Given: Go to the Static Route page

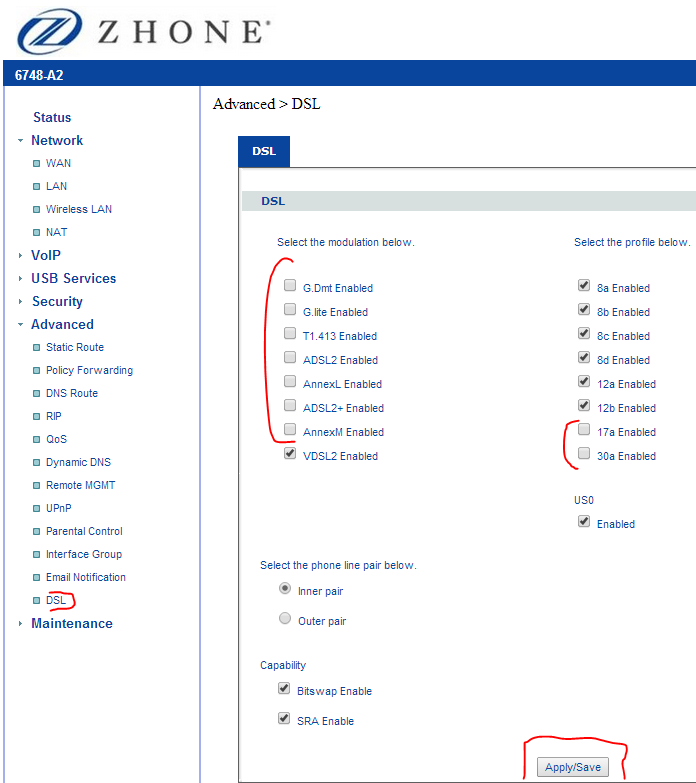Looking at the screenshot, I should [x=74, y=347].
